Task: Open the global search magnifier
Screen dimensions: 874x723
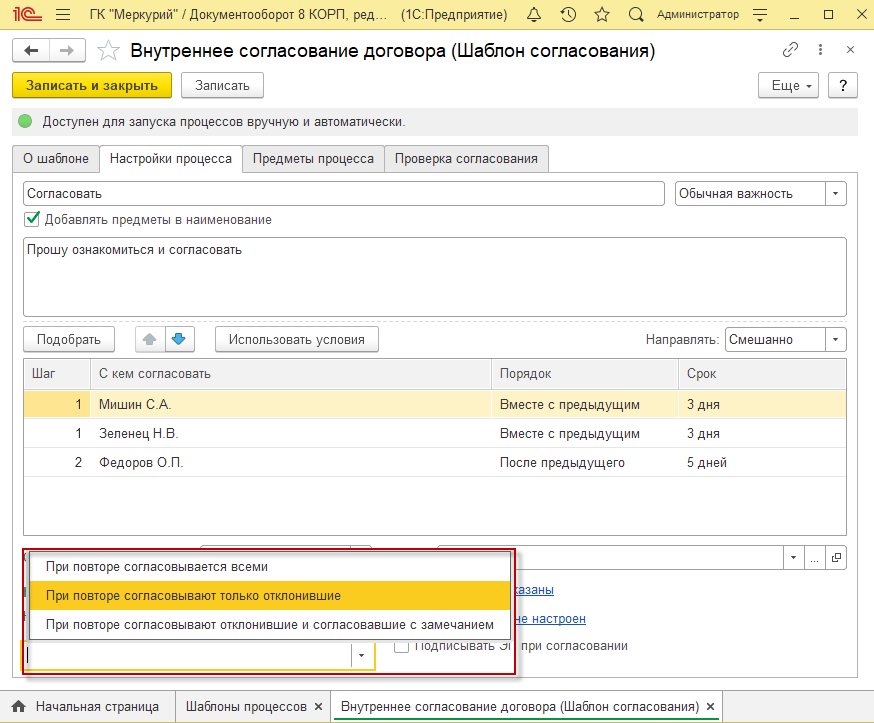Action: [x=636, y=14]
